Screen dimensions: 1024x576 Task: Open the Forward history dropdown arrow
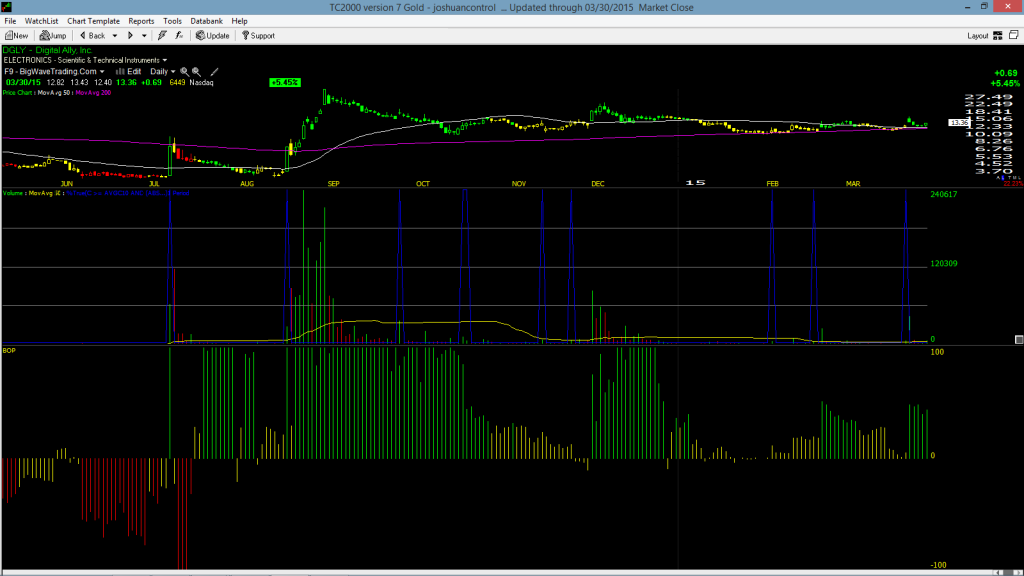[144, 36]
